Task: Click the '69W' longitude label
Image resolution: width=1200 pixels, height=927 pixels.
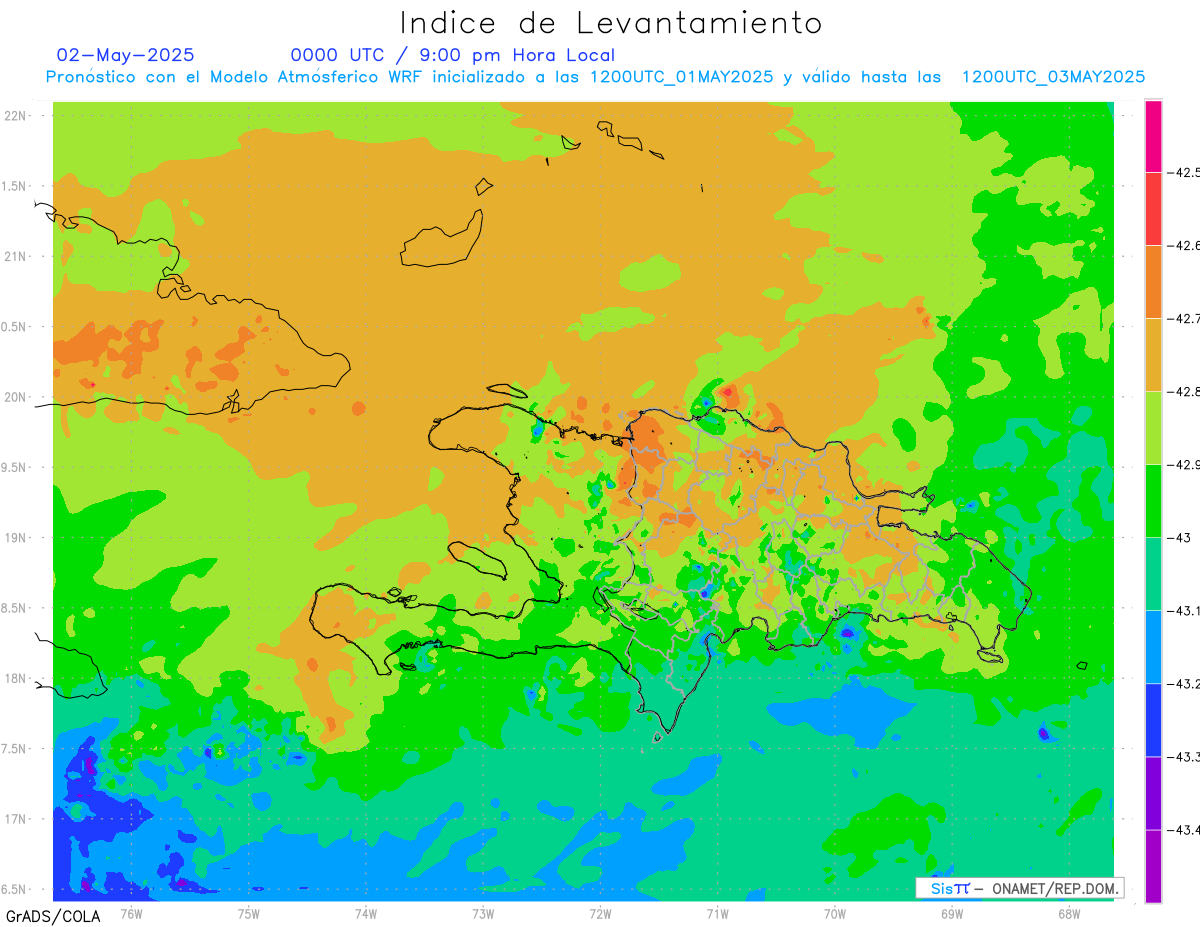Action: pyautogui.click(x=952, y=913)
